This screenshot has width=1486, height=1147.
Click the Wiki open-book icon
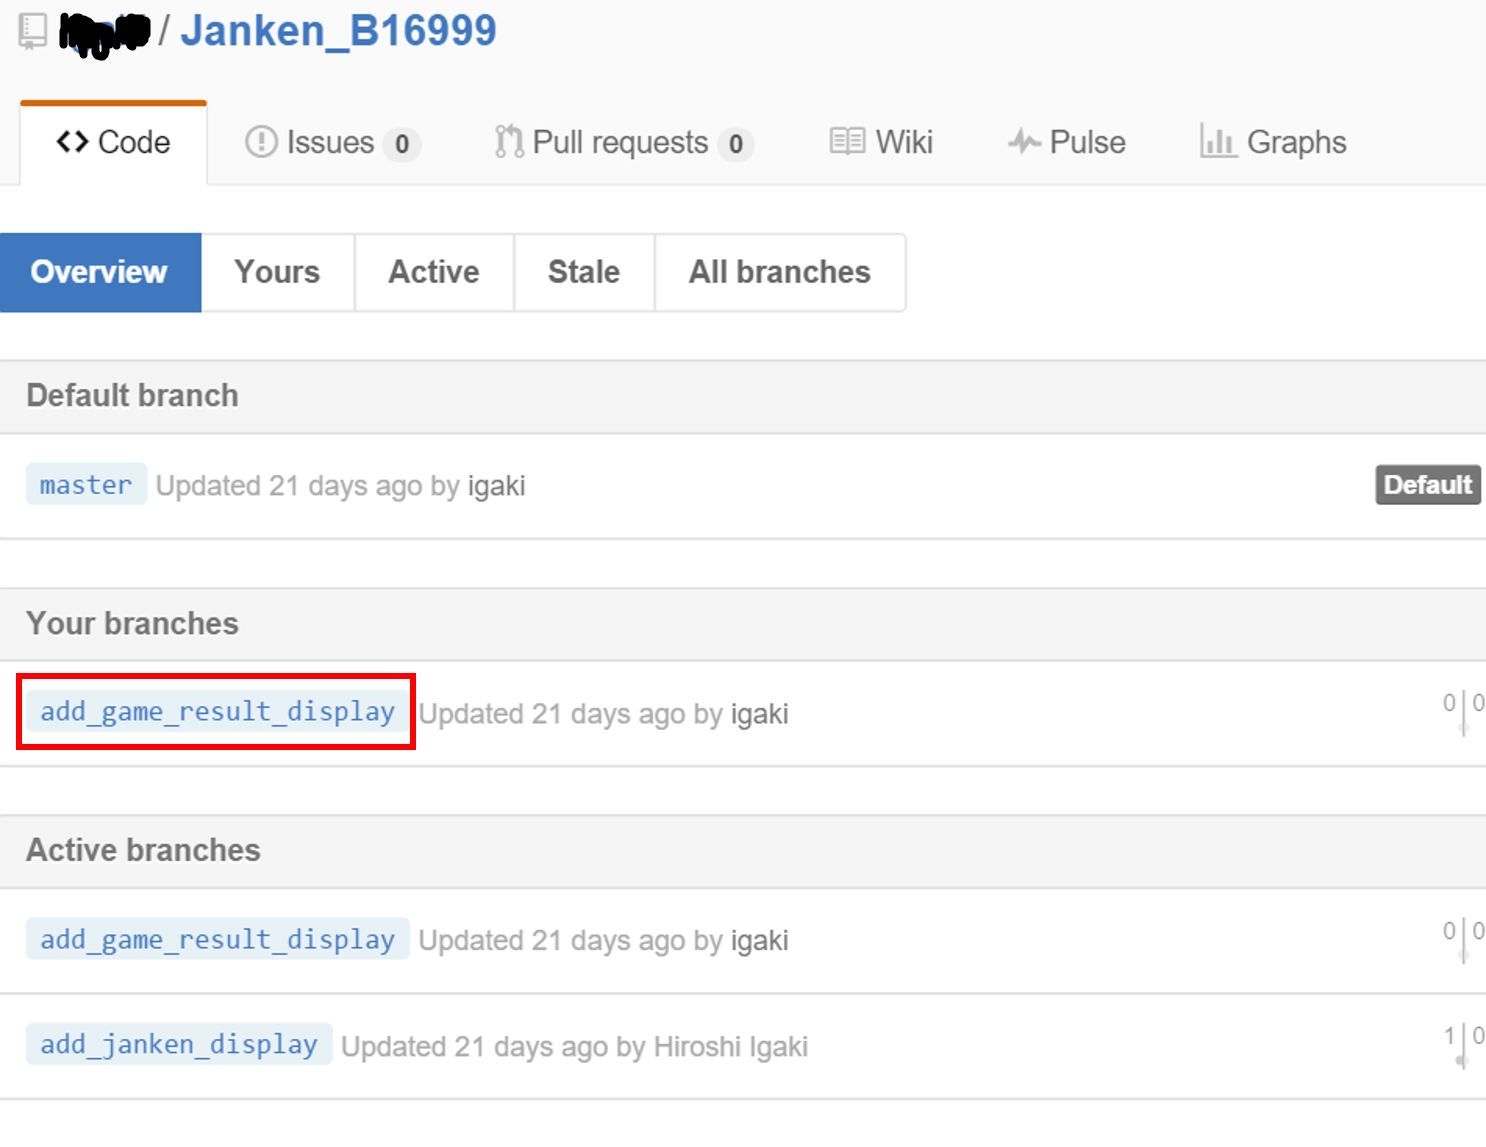[847, 142]
